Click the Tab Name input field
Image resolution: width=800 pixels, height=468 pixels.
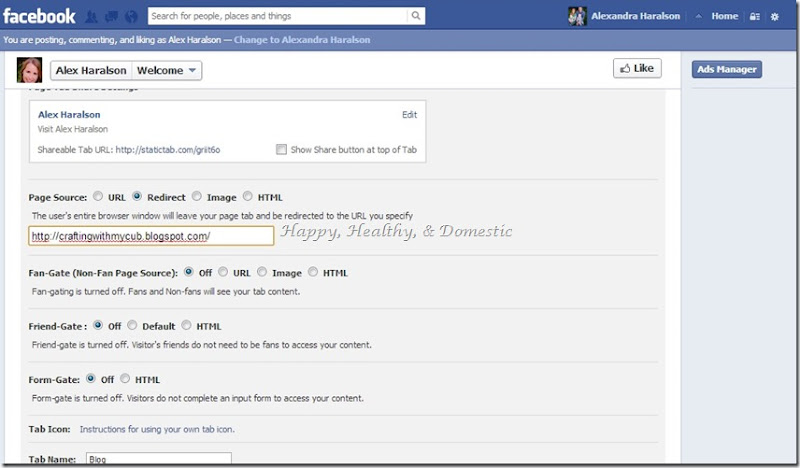(x=159, y=458)
